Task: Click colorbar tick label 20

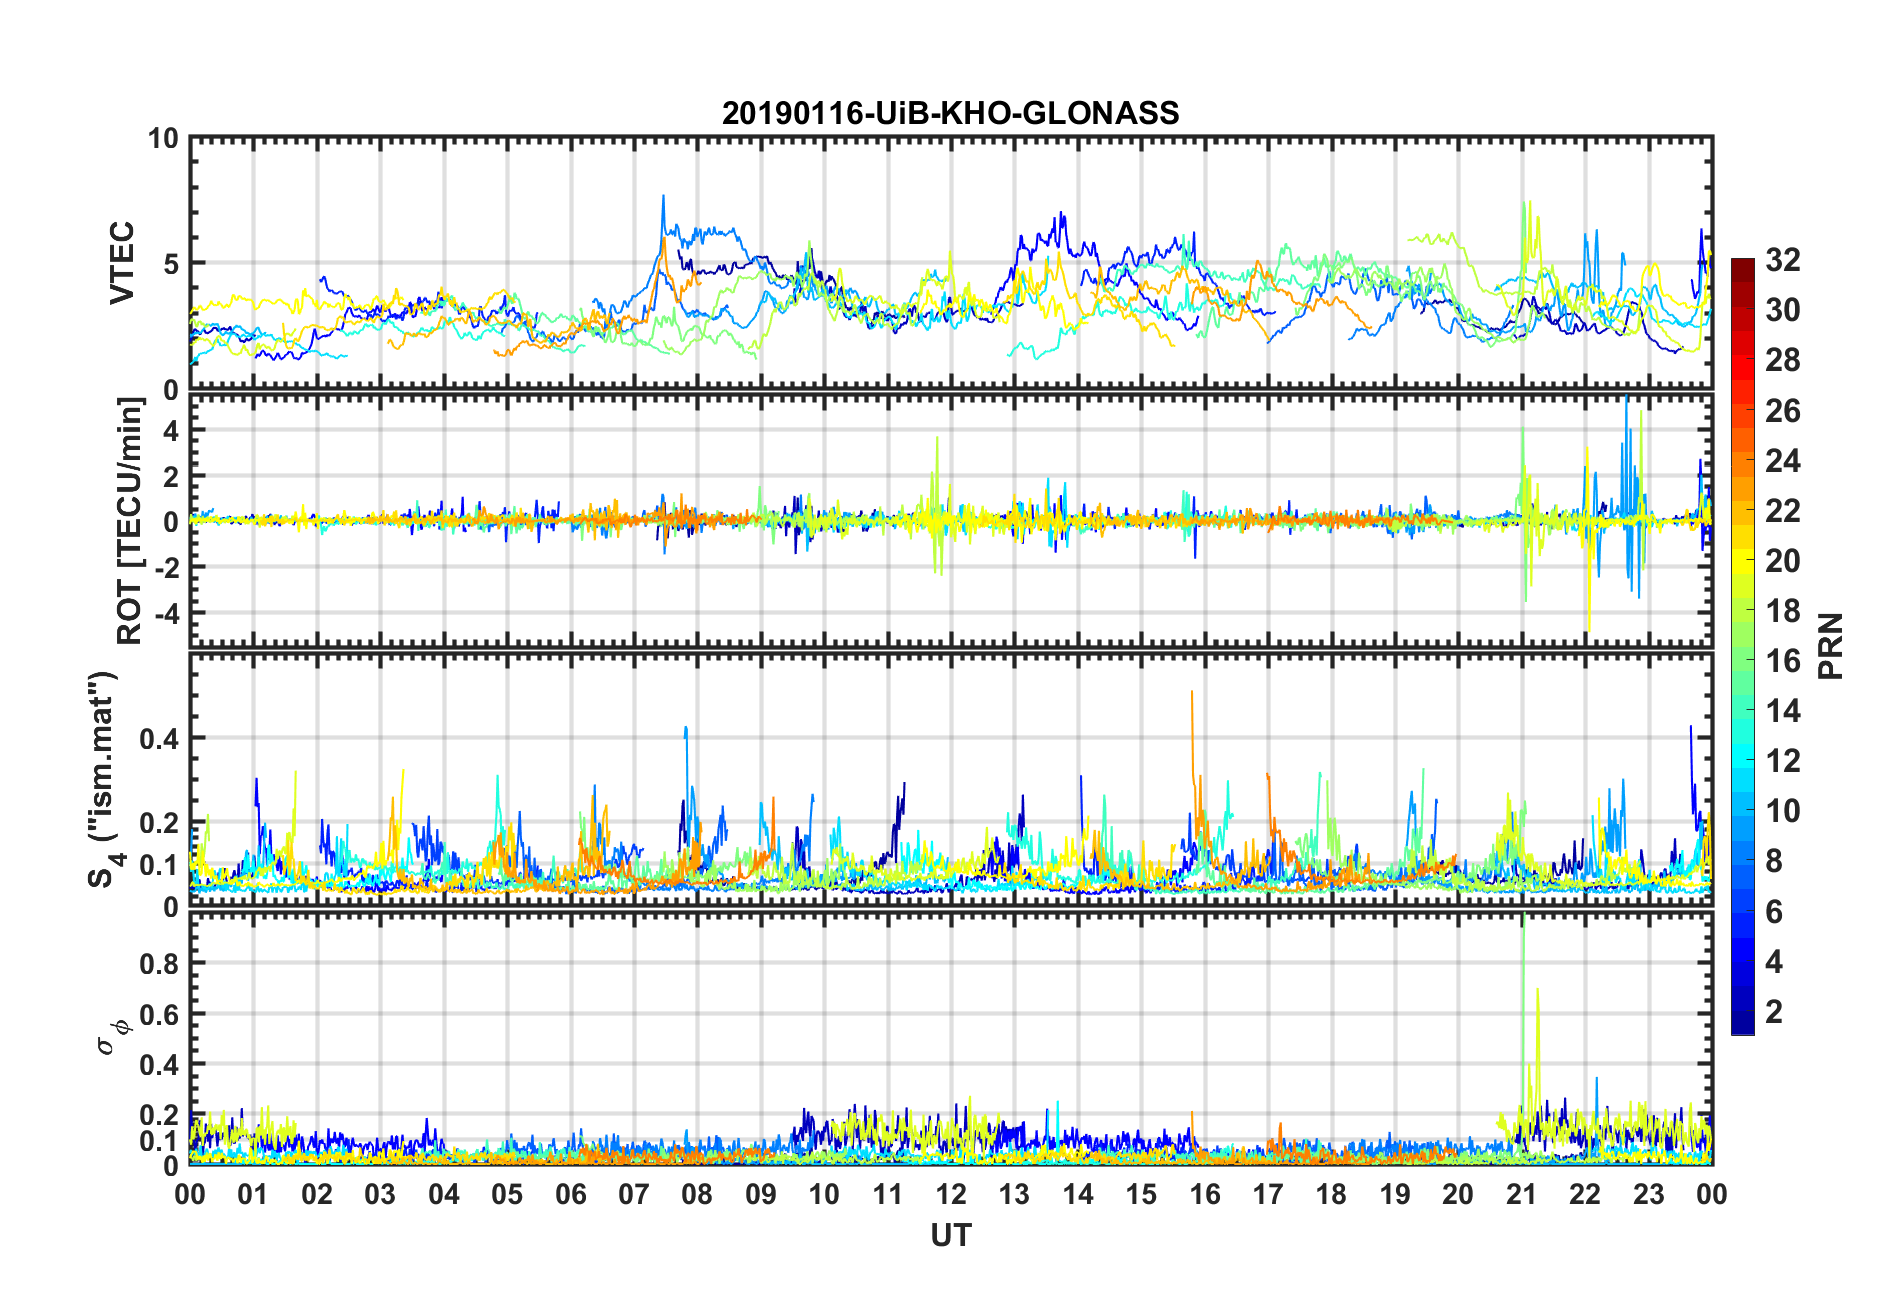Action: coord(1783,560)
